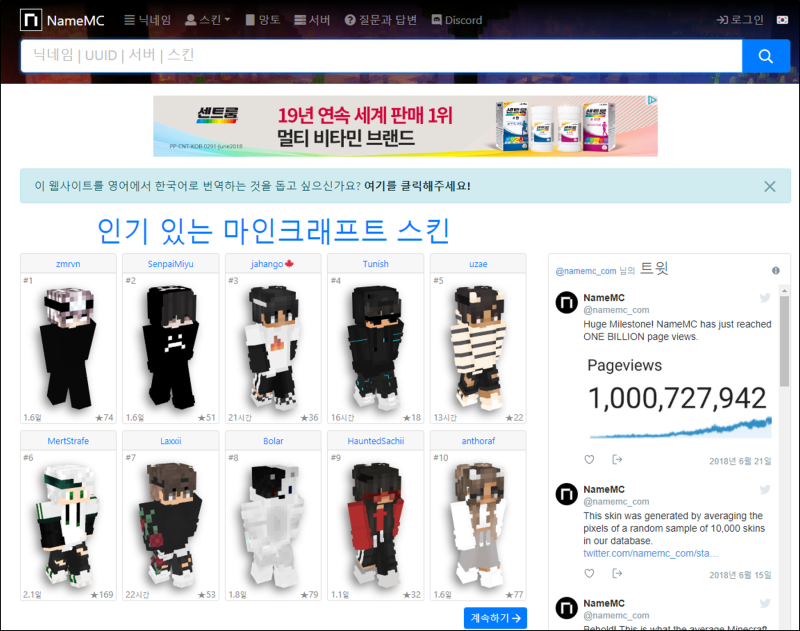Click the ★74 star count on zmrvn card
The height and width of the screenshot is (631, 800).
104,417
